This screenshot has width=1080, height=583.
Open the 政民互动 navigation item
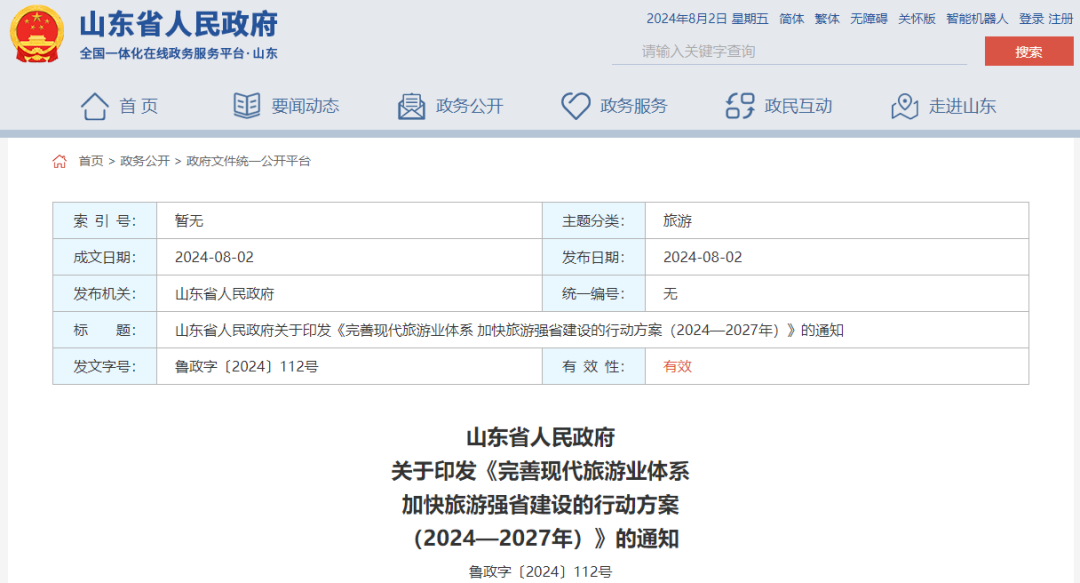(798, 106)
